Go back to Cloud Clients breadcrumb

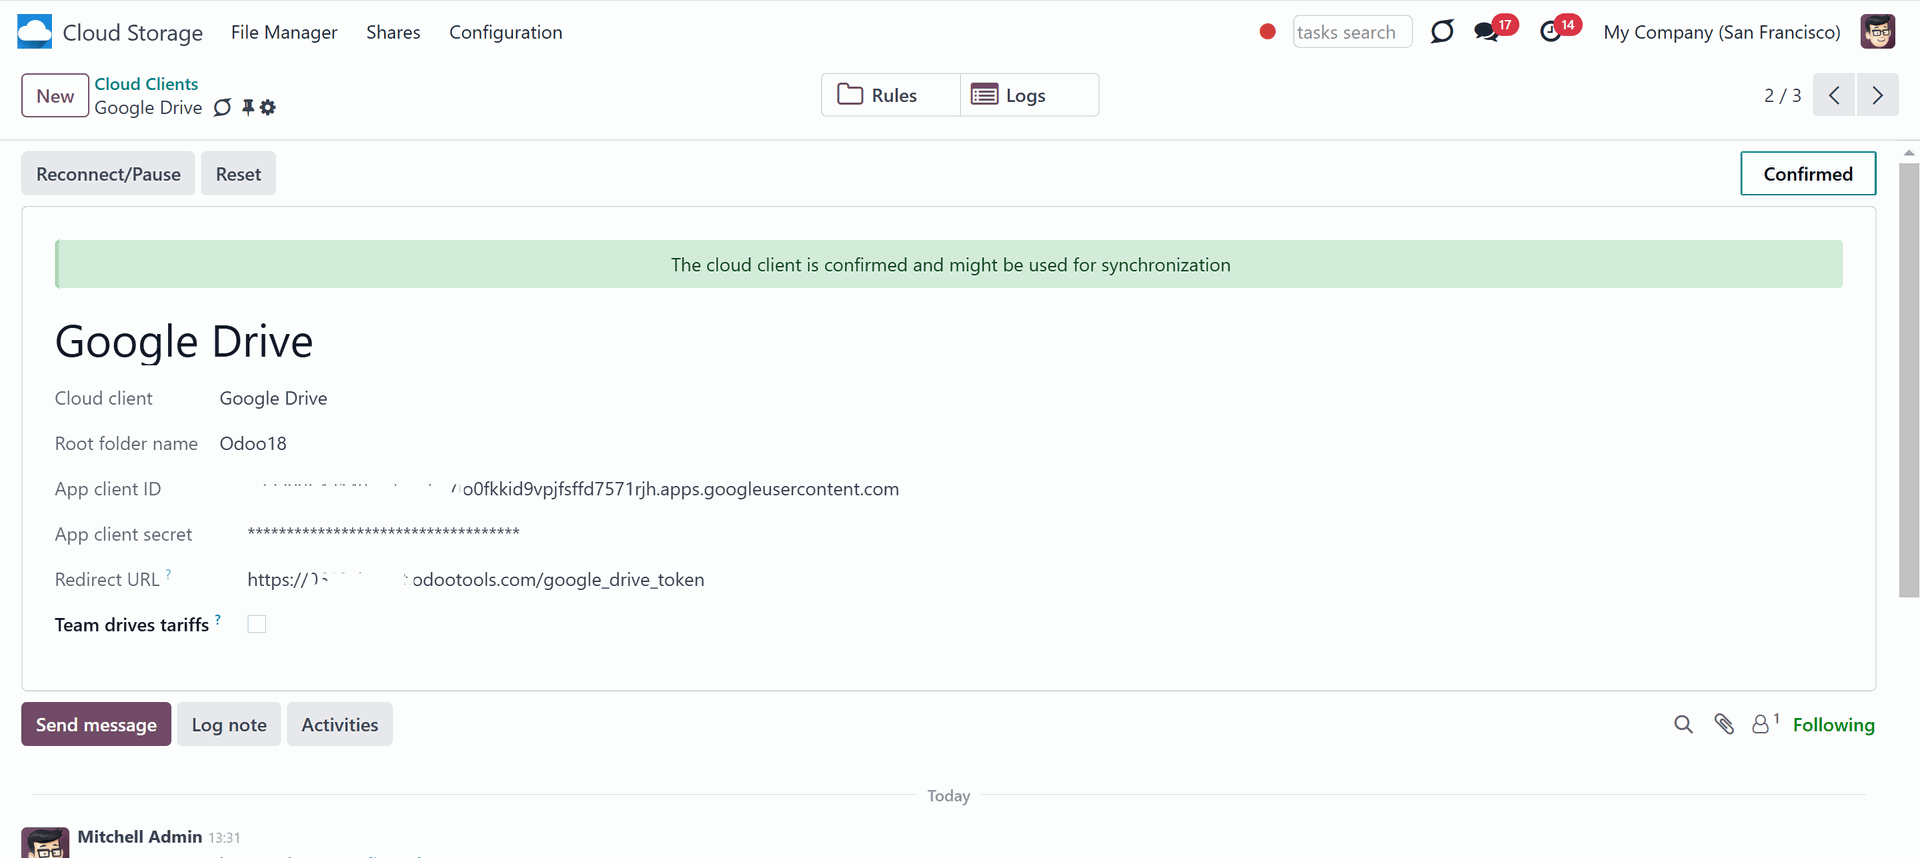click(x=146, y=84)
